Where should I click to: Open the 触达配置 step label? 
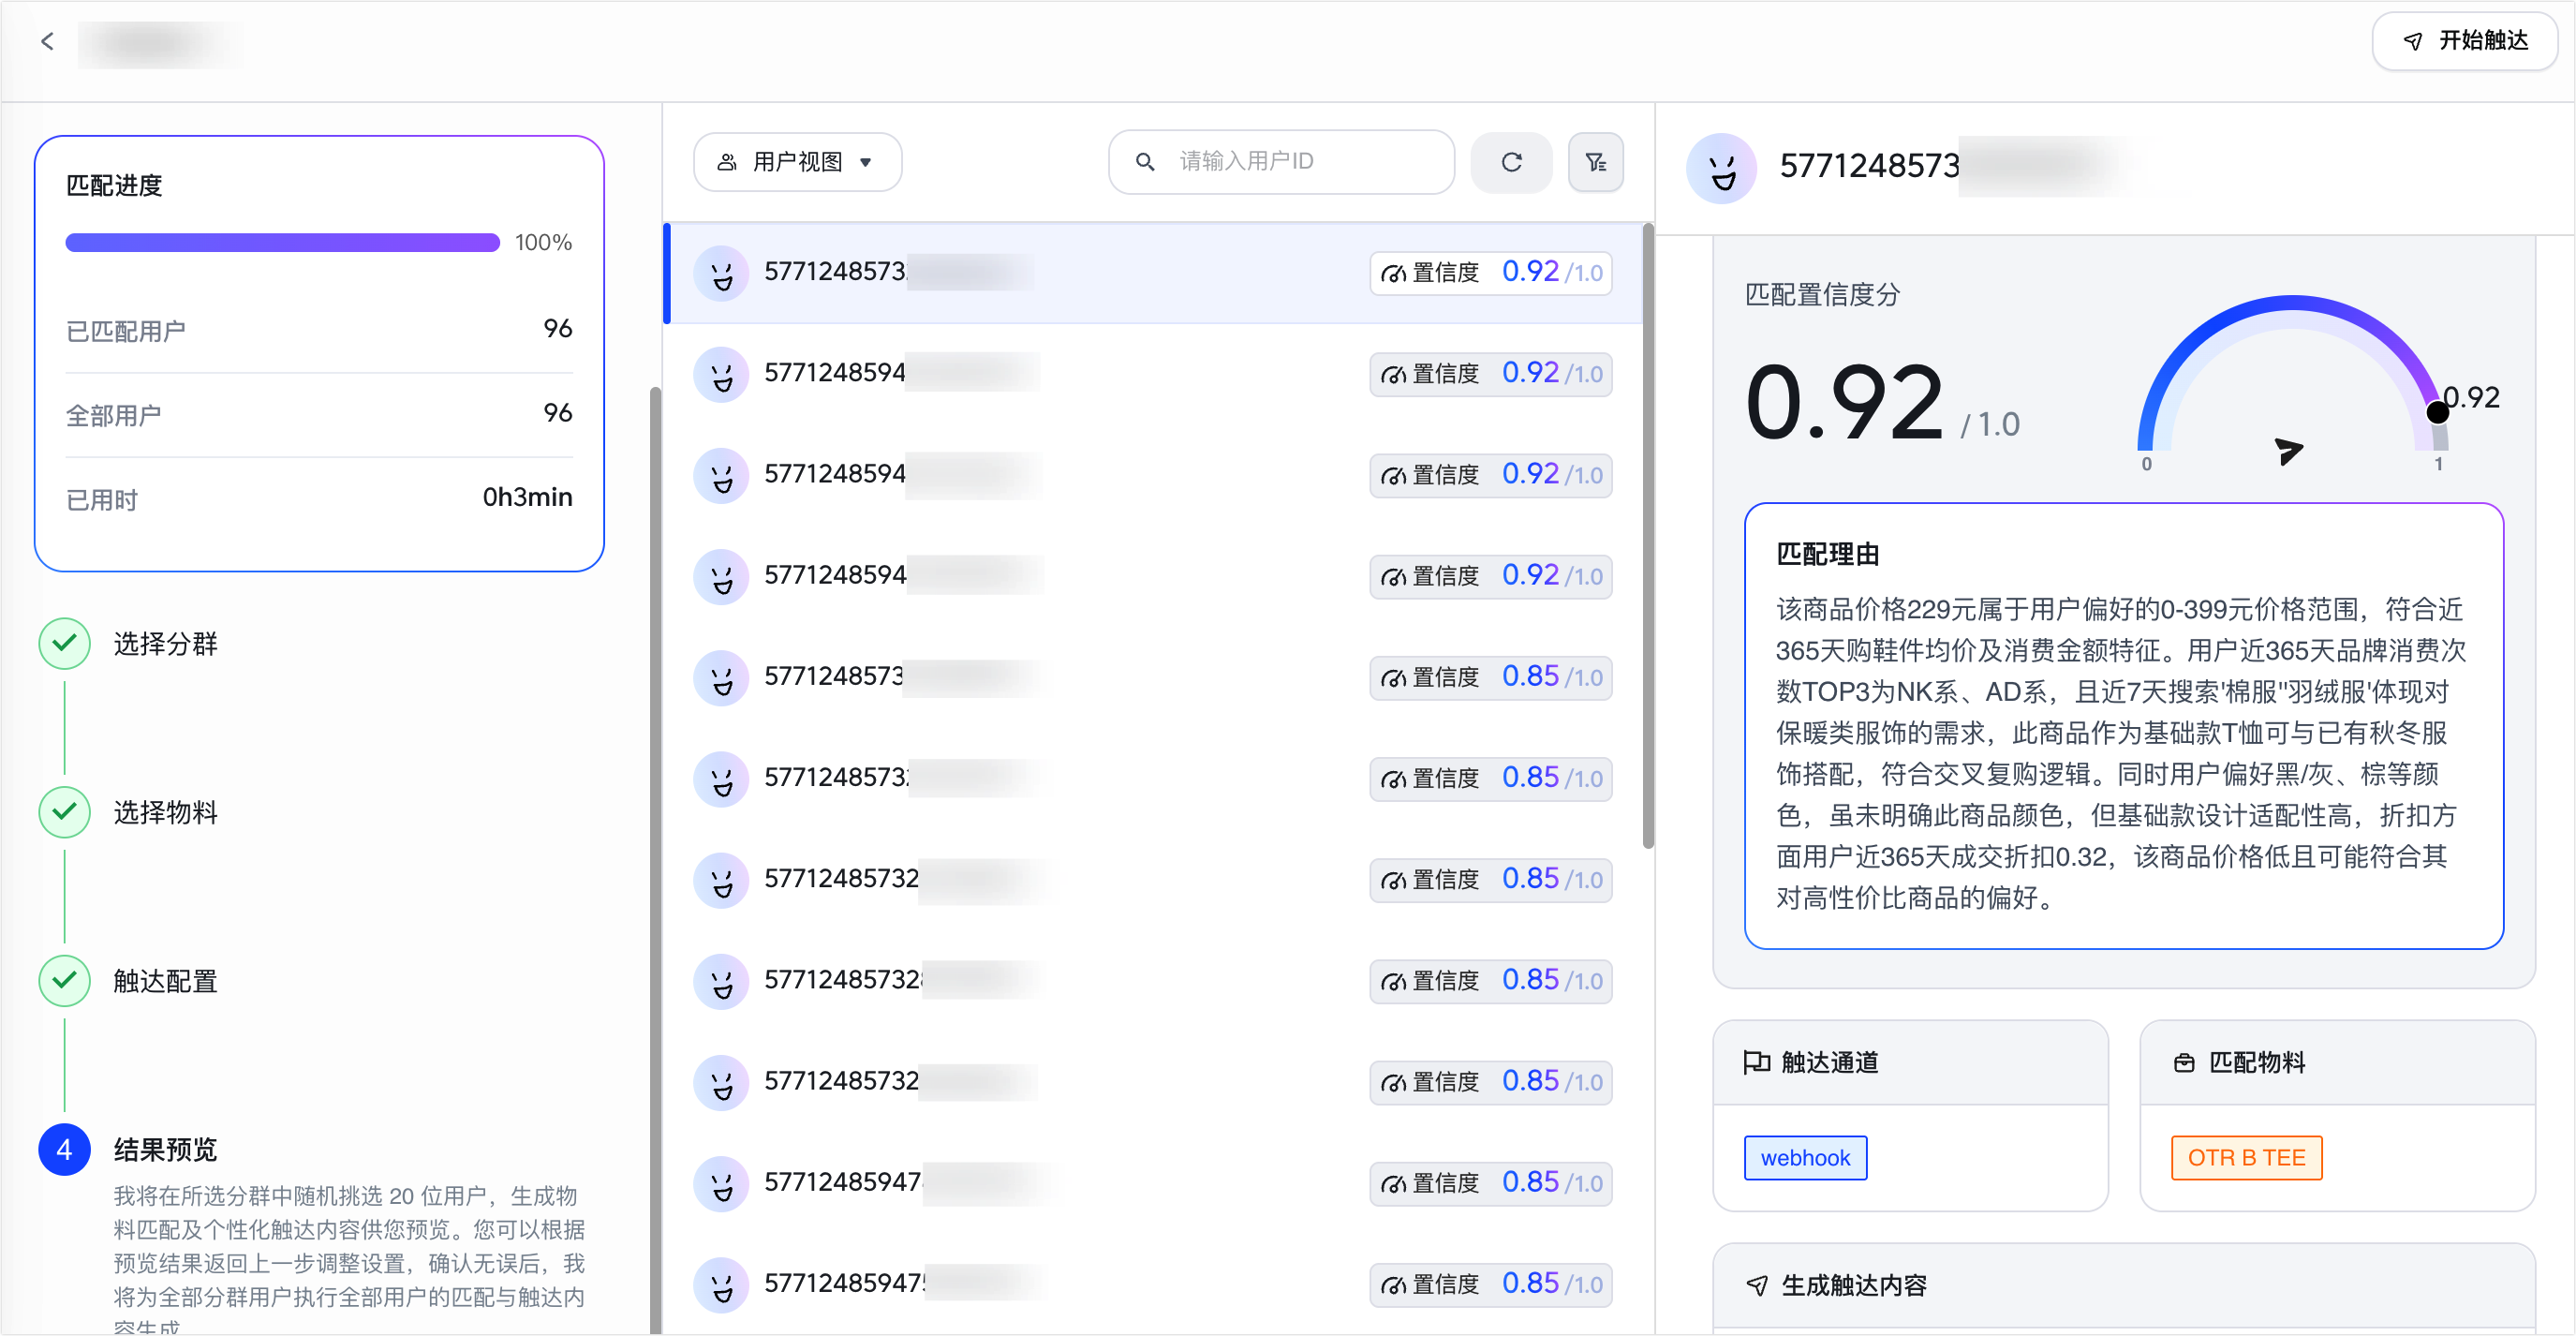tap(165, 981)
